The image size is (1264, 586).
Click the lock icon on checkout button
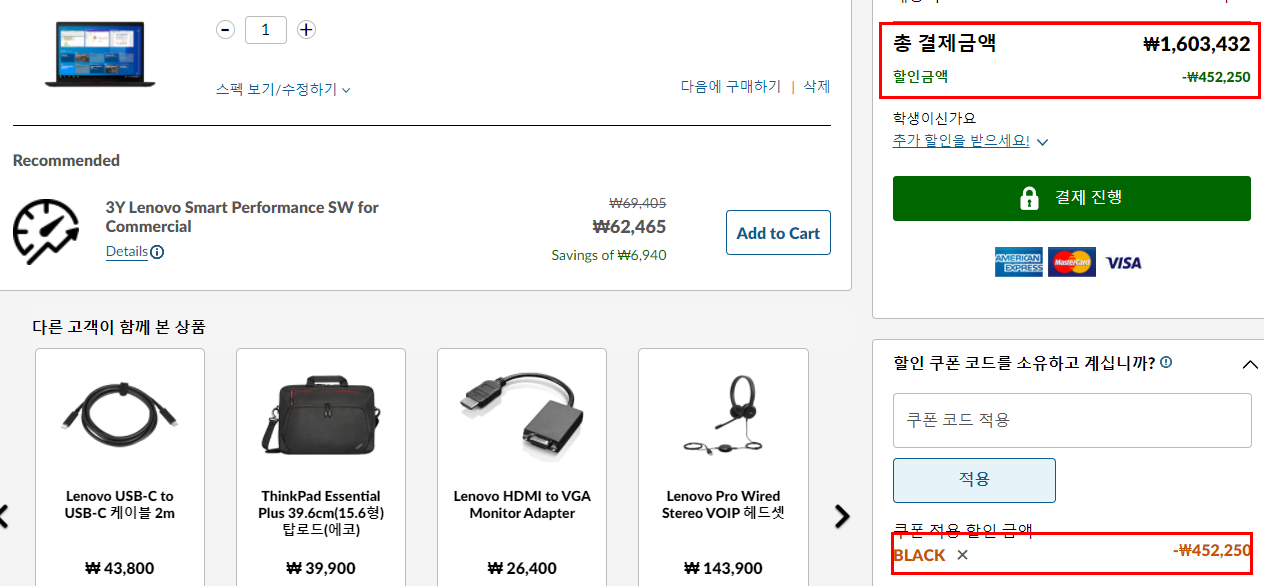pos(1029,198)
